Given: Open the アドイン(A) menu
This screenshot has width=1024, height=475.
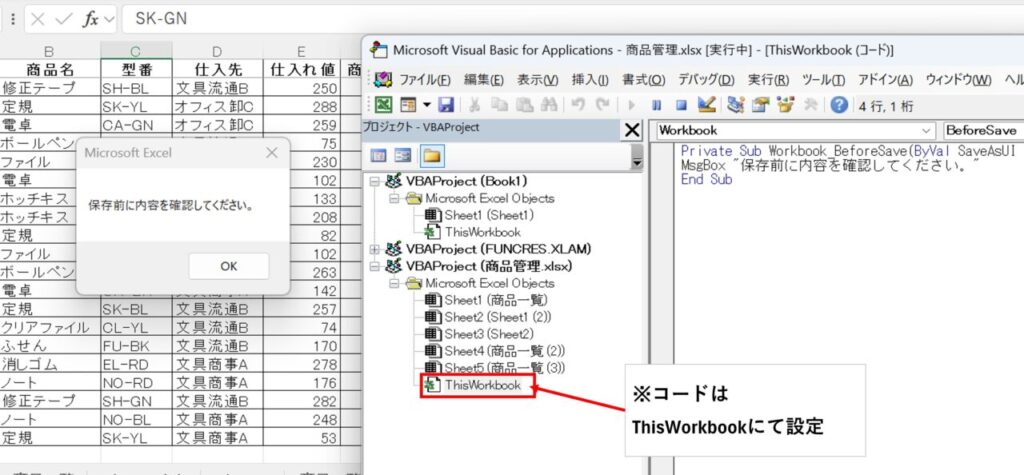Looking at the screenshot, I should coord(885,80).
